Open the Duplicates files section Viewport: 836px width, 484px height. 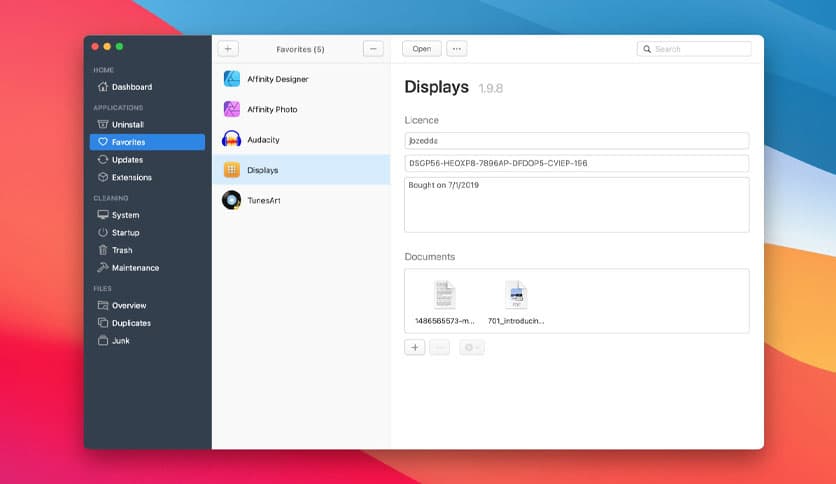point(131,323)
